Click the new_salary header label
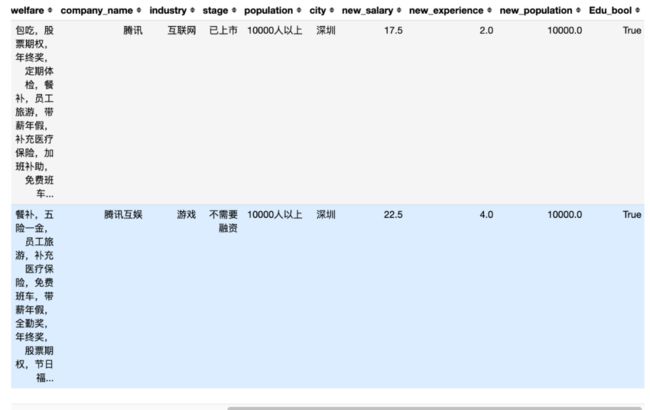This screenshot has height=410, width=650. pyautogui.click(x=367, y=10)
